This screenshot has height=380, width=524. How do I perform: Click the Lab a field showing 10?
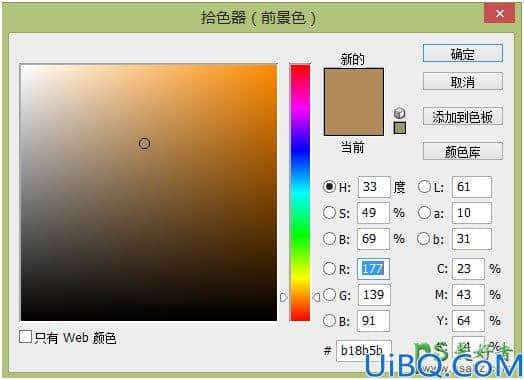click(x=472, y=213)
